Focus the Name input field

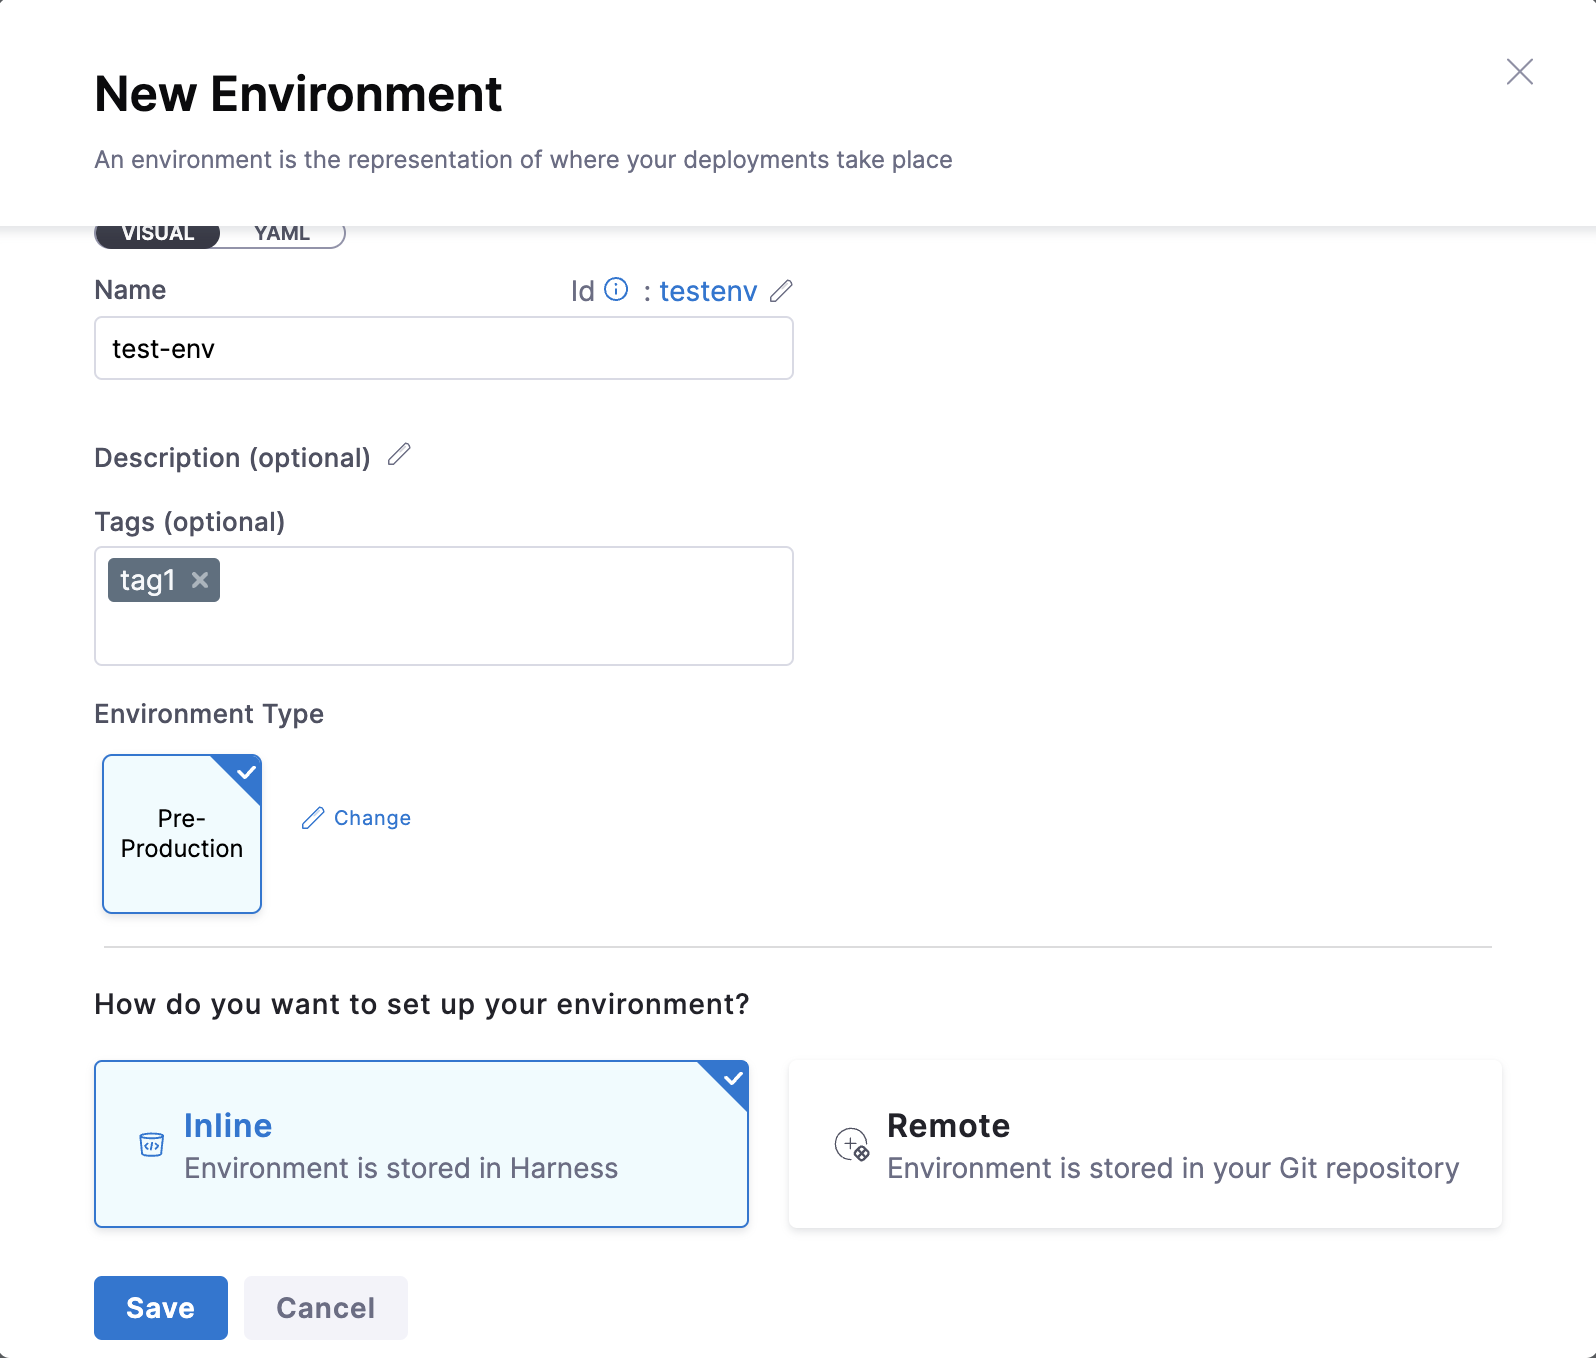[x=444, y=349]
